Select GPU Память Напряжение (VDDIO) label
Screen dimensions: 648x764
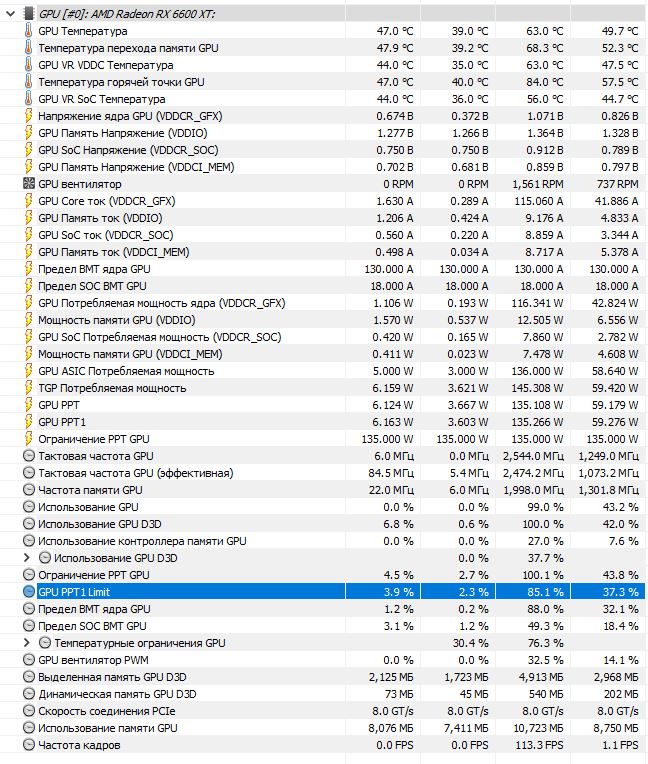[x=123, y=133]
